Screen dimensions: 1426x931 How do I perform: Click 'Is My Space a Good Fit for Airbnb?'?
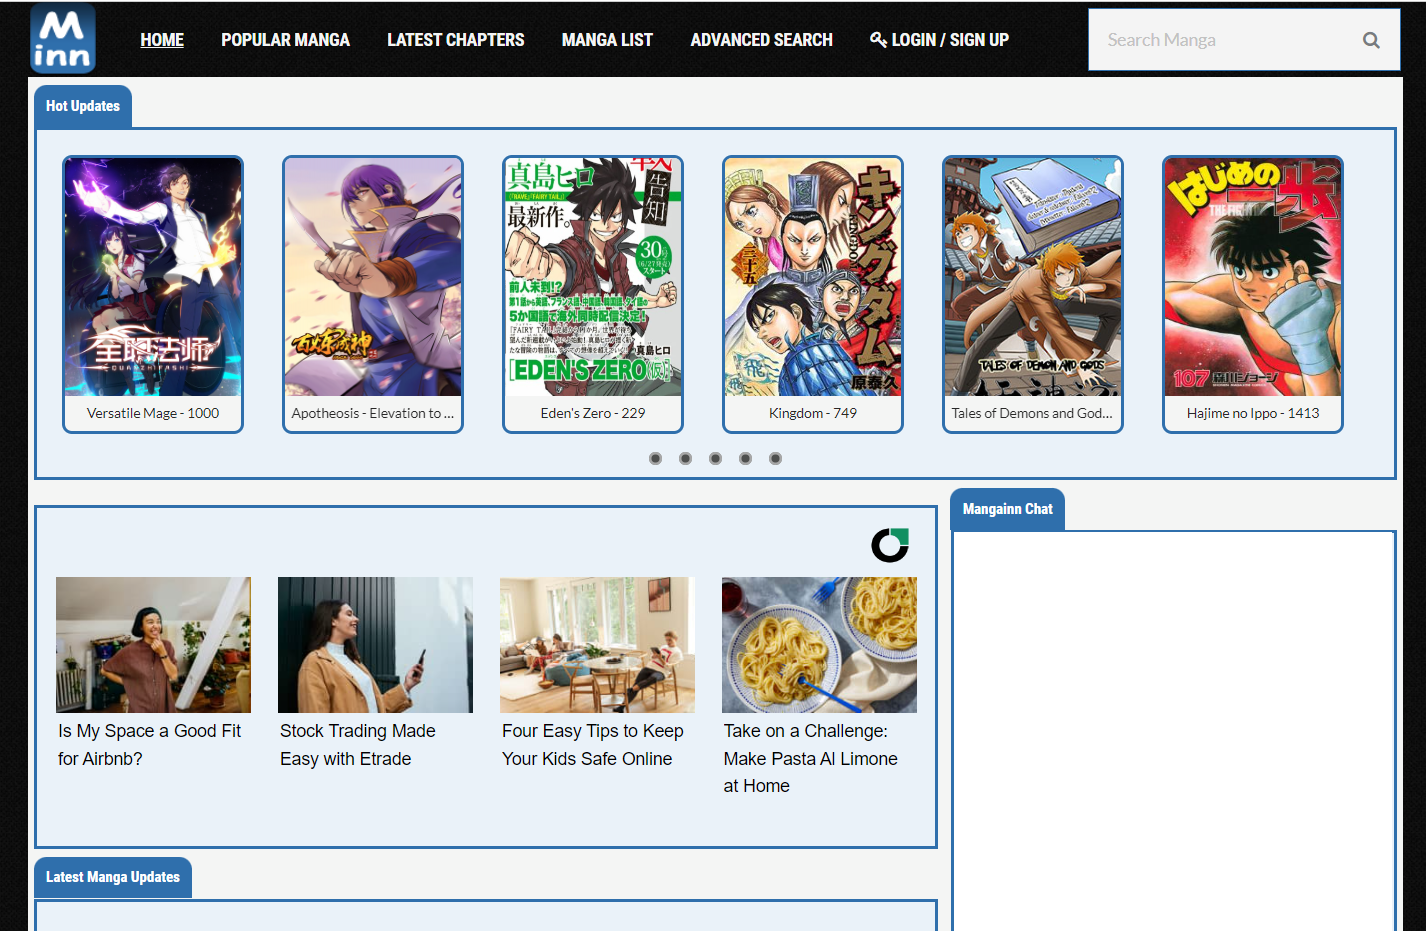[x=150, y=745]
